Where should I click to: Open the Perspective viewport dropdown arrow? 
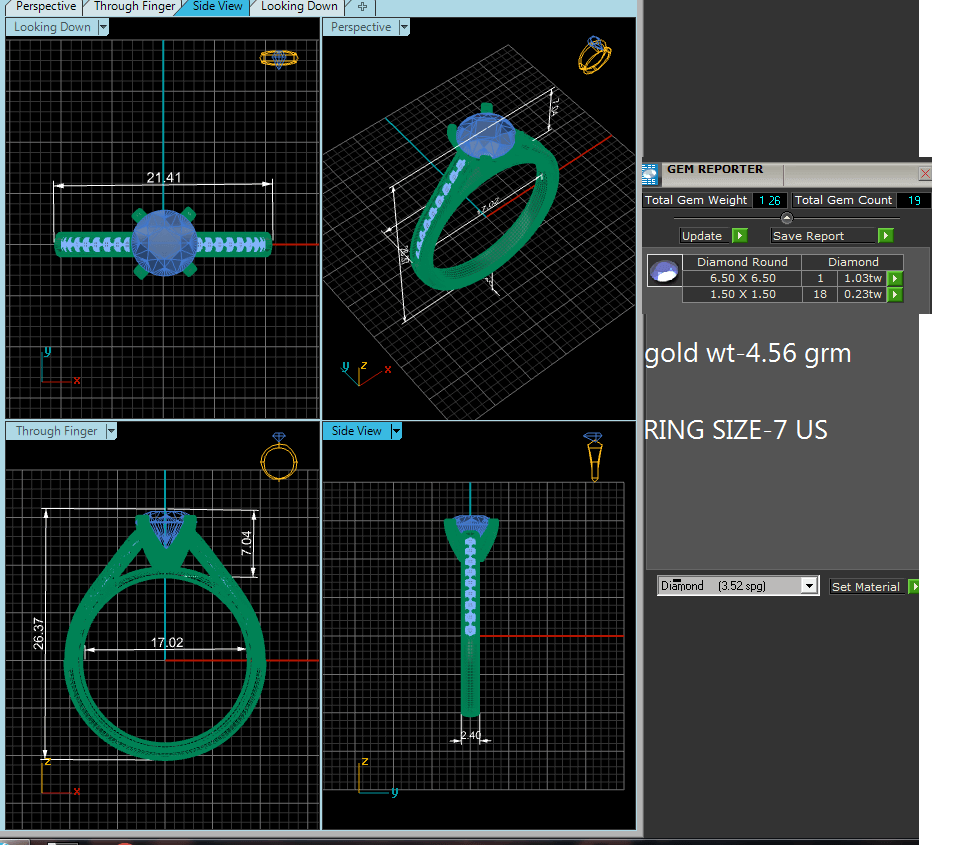pyautogui.click(x=404, y=28)
